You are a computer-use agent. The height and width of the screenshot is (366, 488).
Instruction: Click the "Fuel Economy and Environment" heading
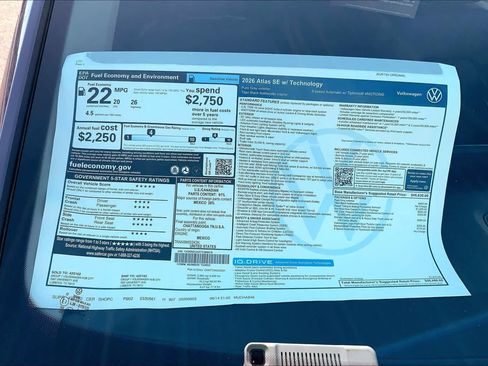click(135, 76)
